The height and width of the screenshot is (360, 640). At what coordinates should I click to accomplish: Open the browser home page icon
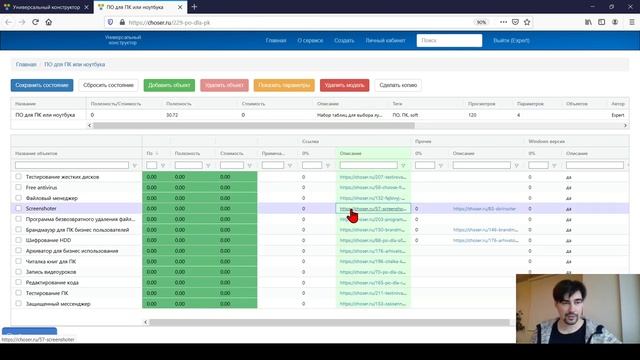pos(49,22)
